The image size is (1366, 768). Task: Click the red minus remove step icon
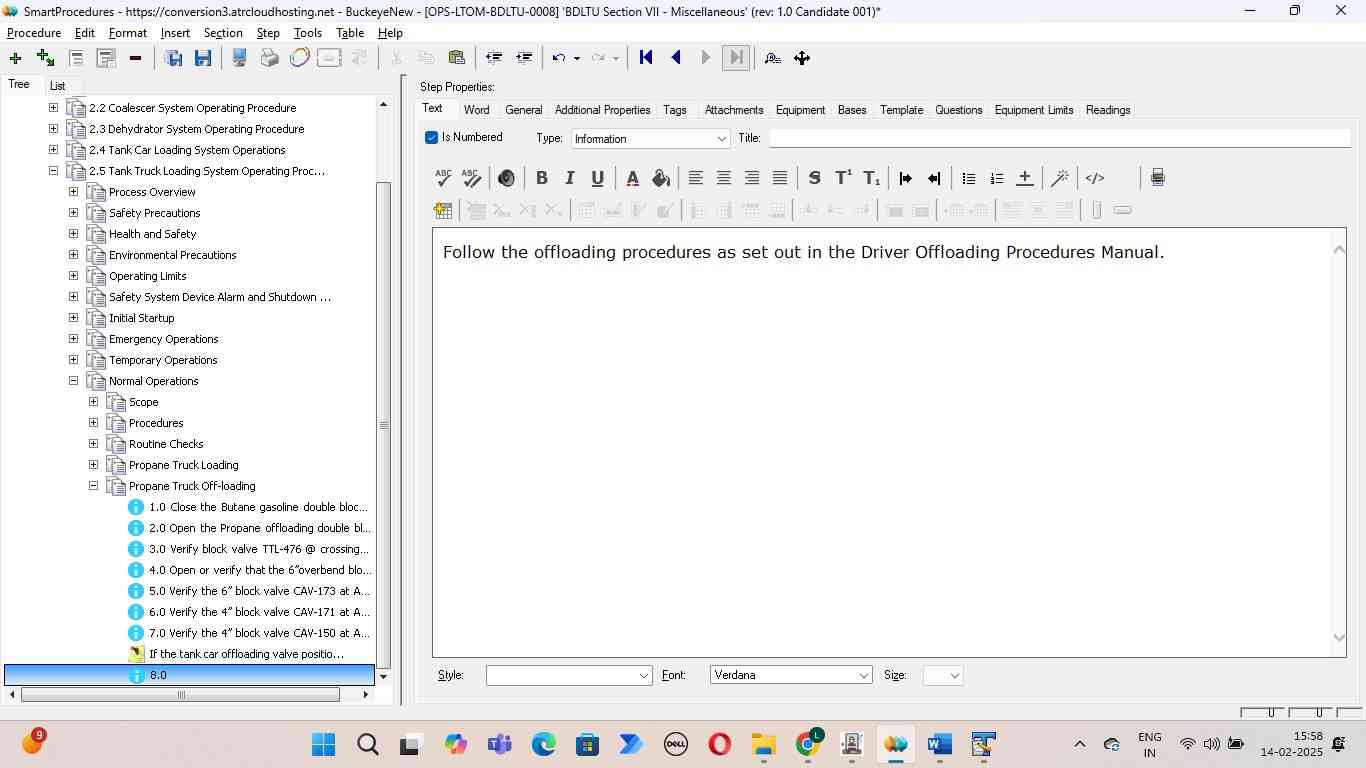[135, 58]
